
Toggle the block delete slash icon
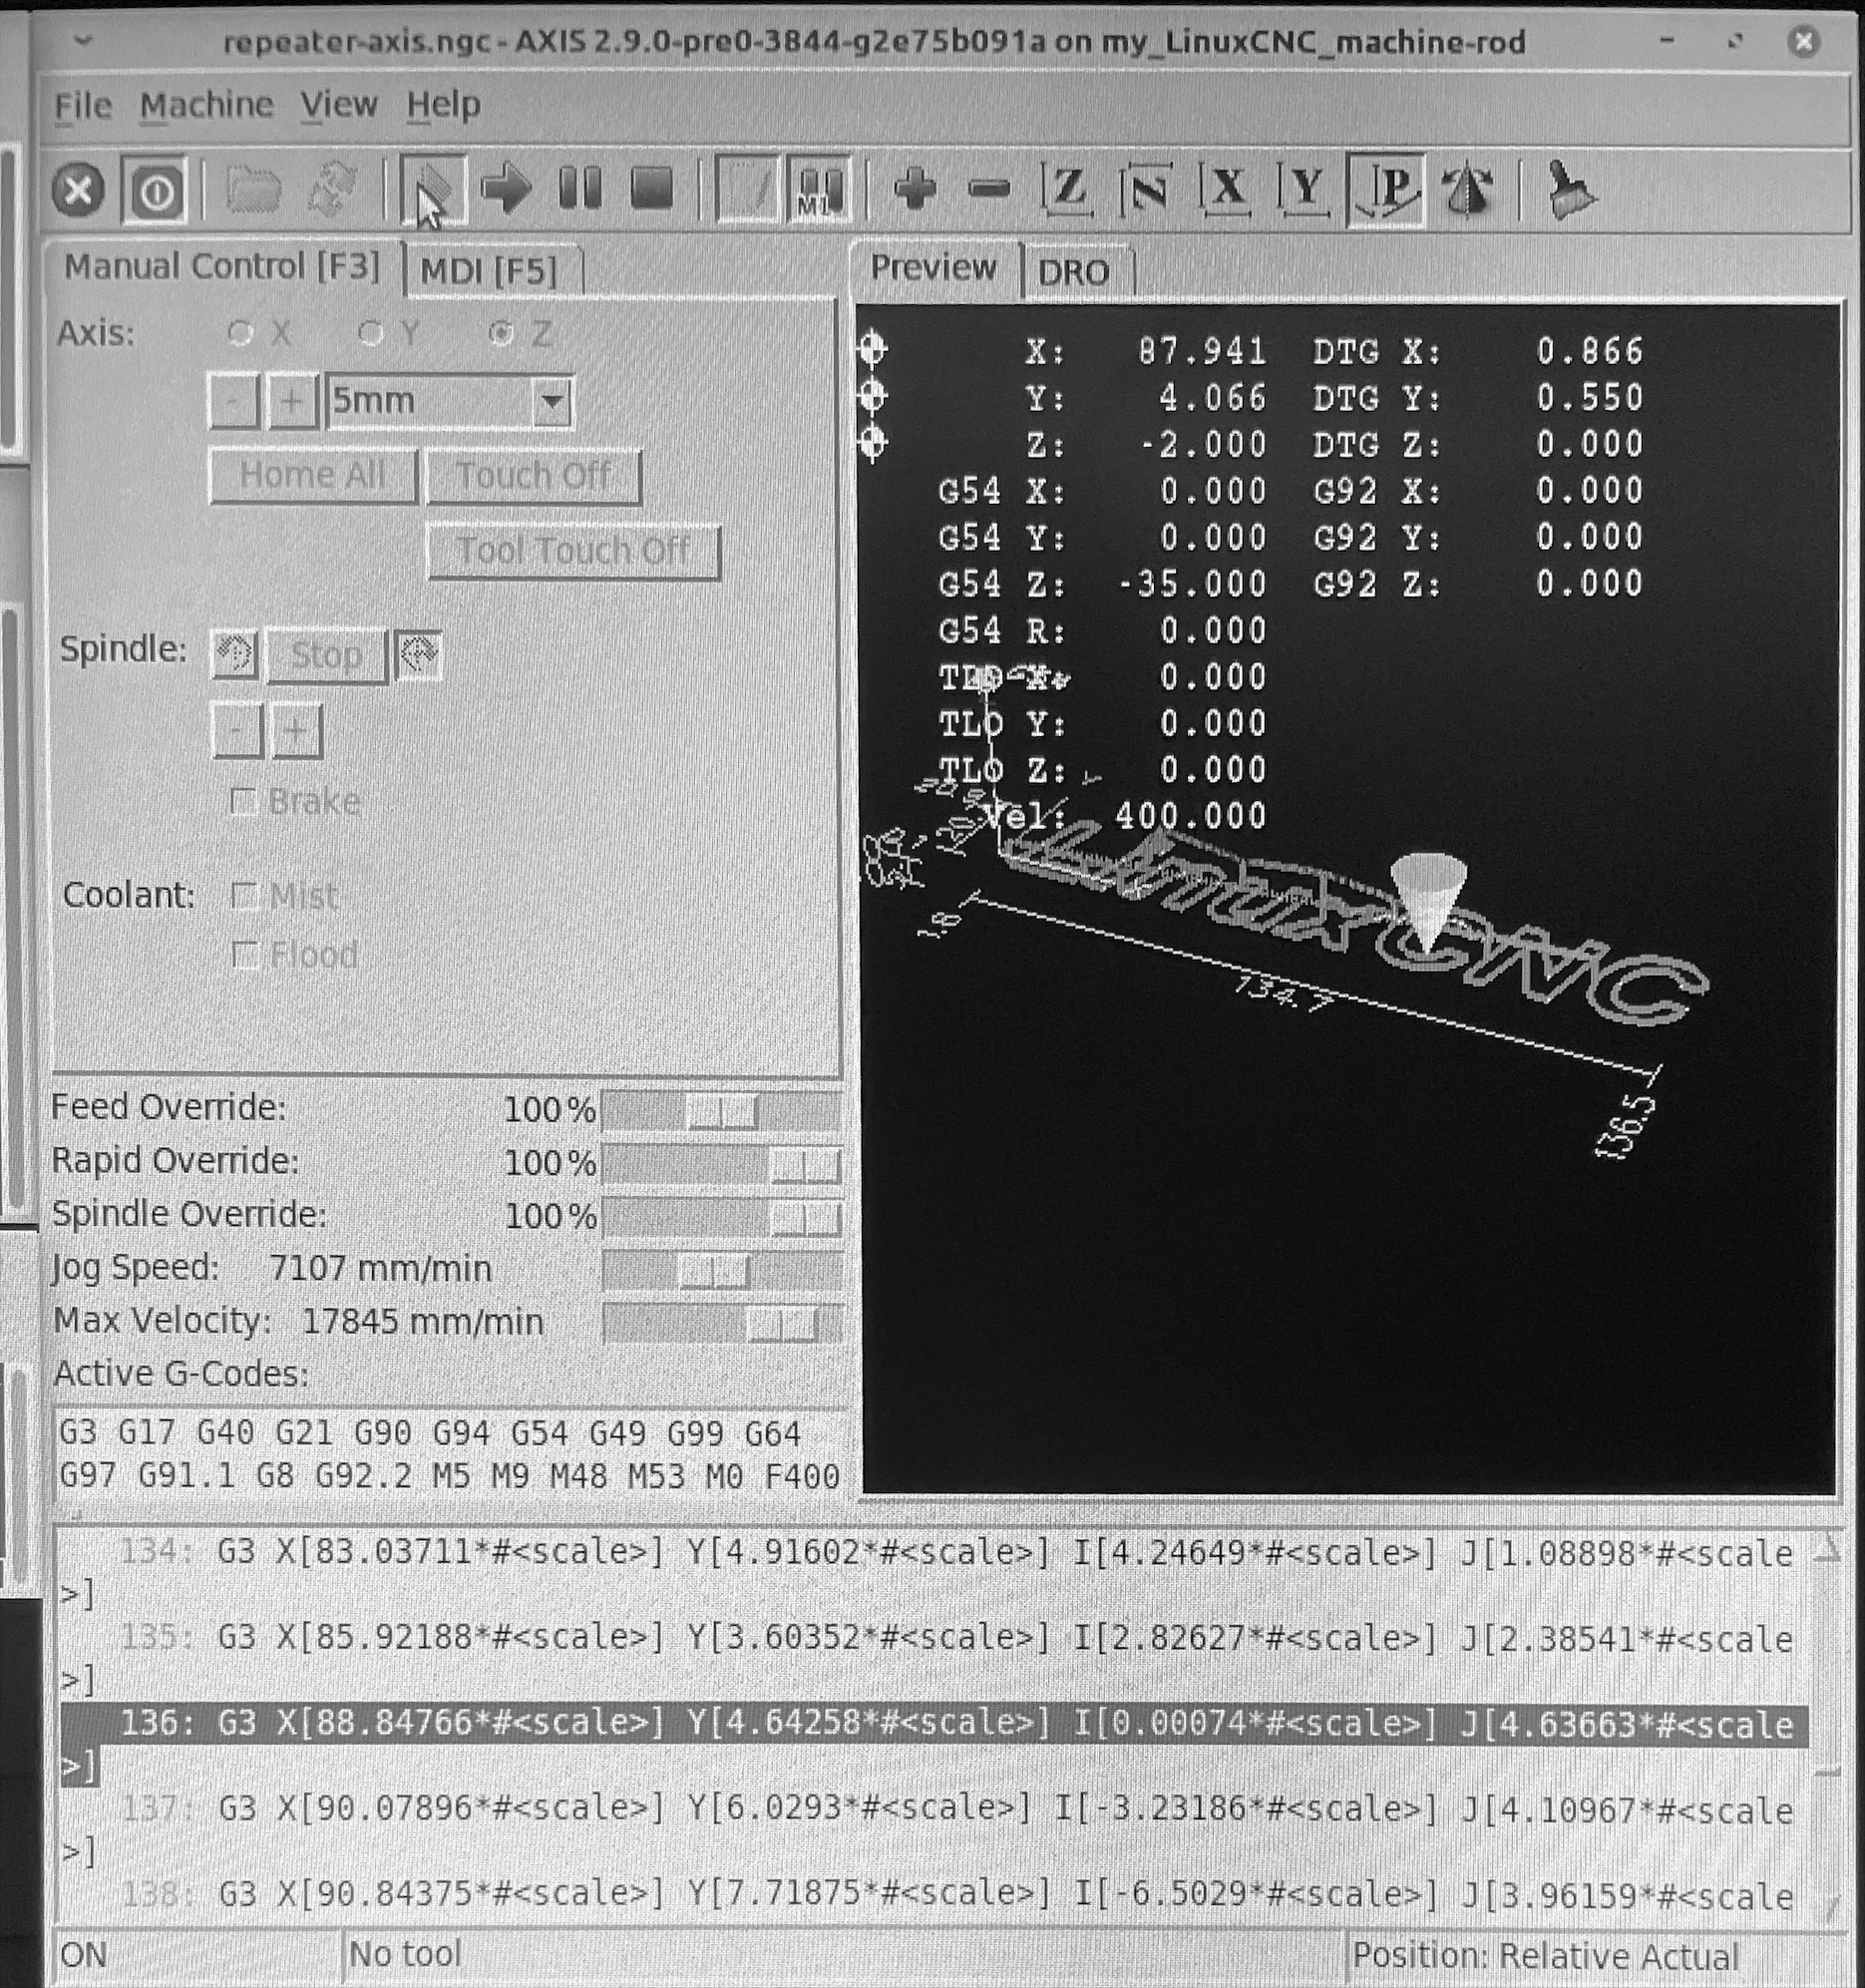click(x=746, y=188)
